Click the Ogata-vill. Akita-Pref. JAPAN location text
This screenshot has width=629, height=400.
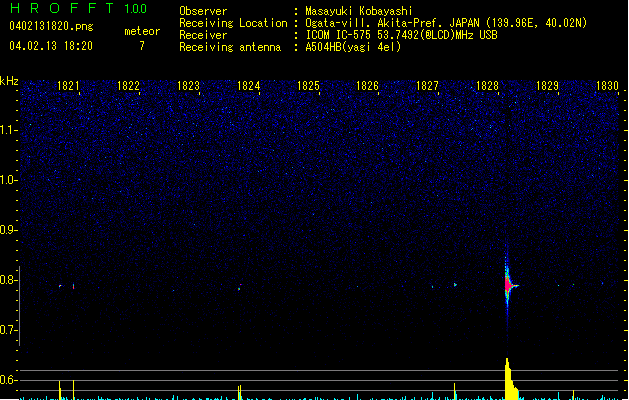tap(446, 23)
